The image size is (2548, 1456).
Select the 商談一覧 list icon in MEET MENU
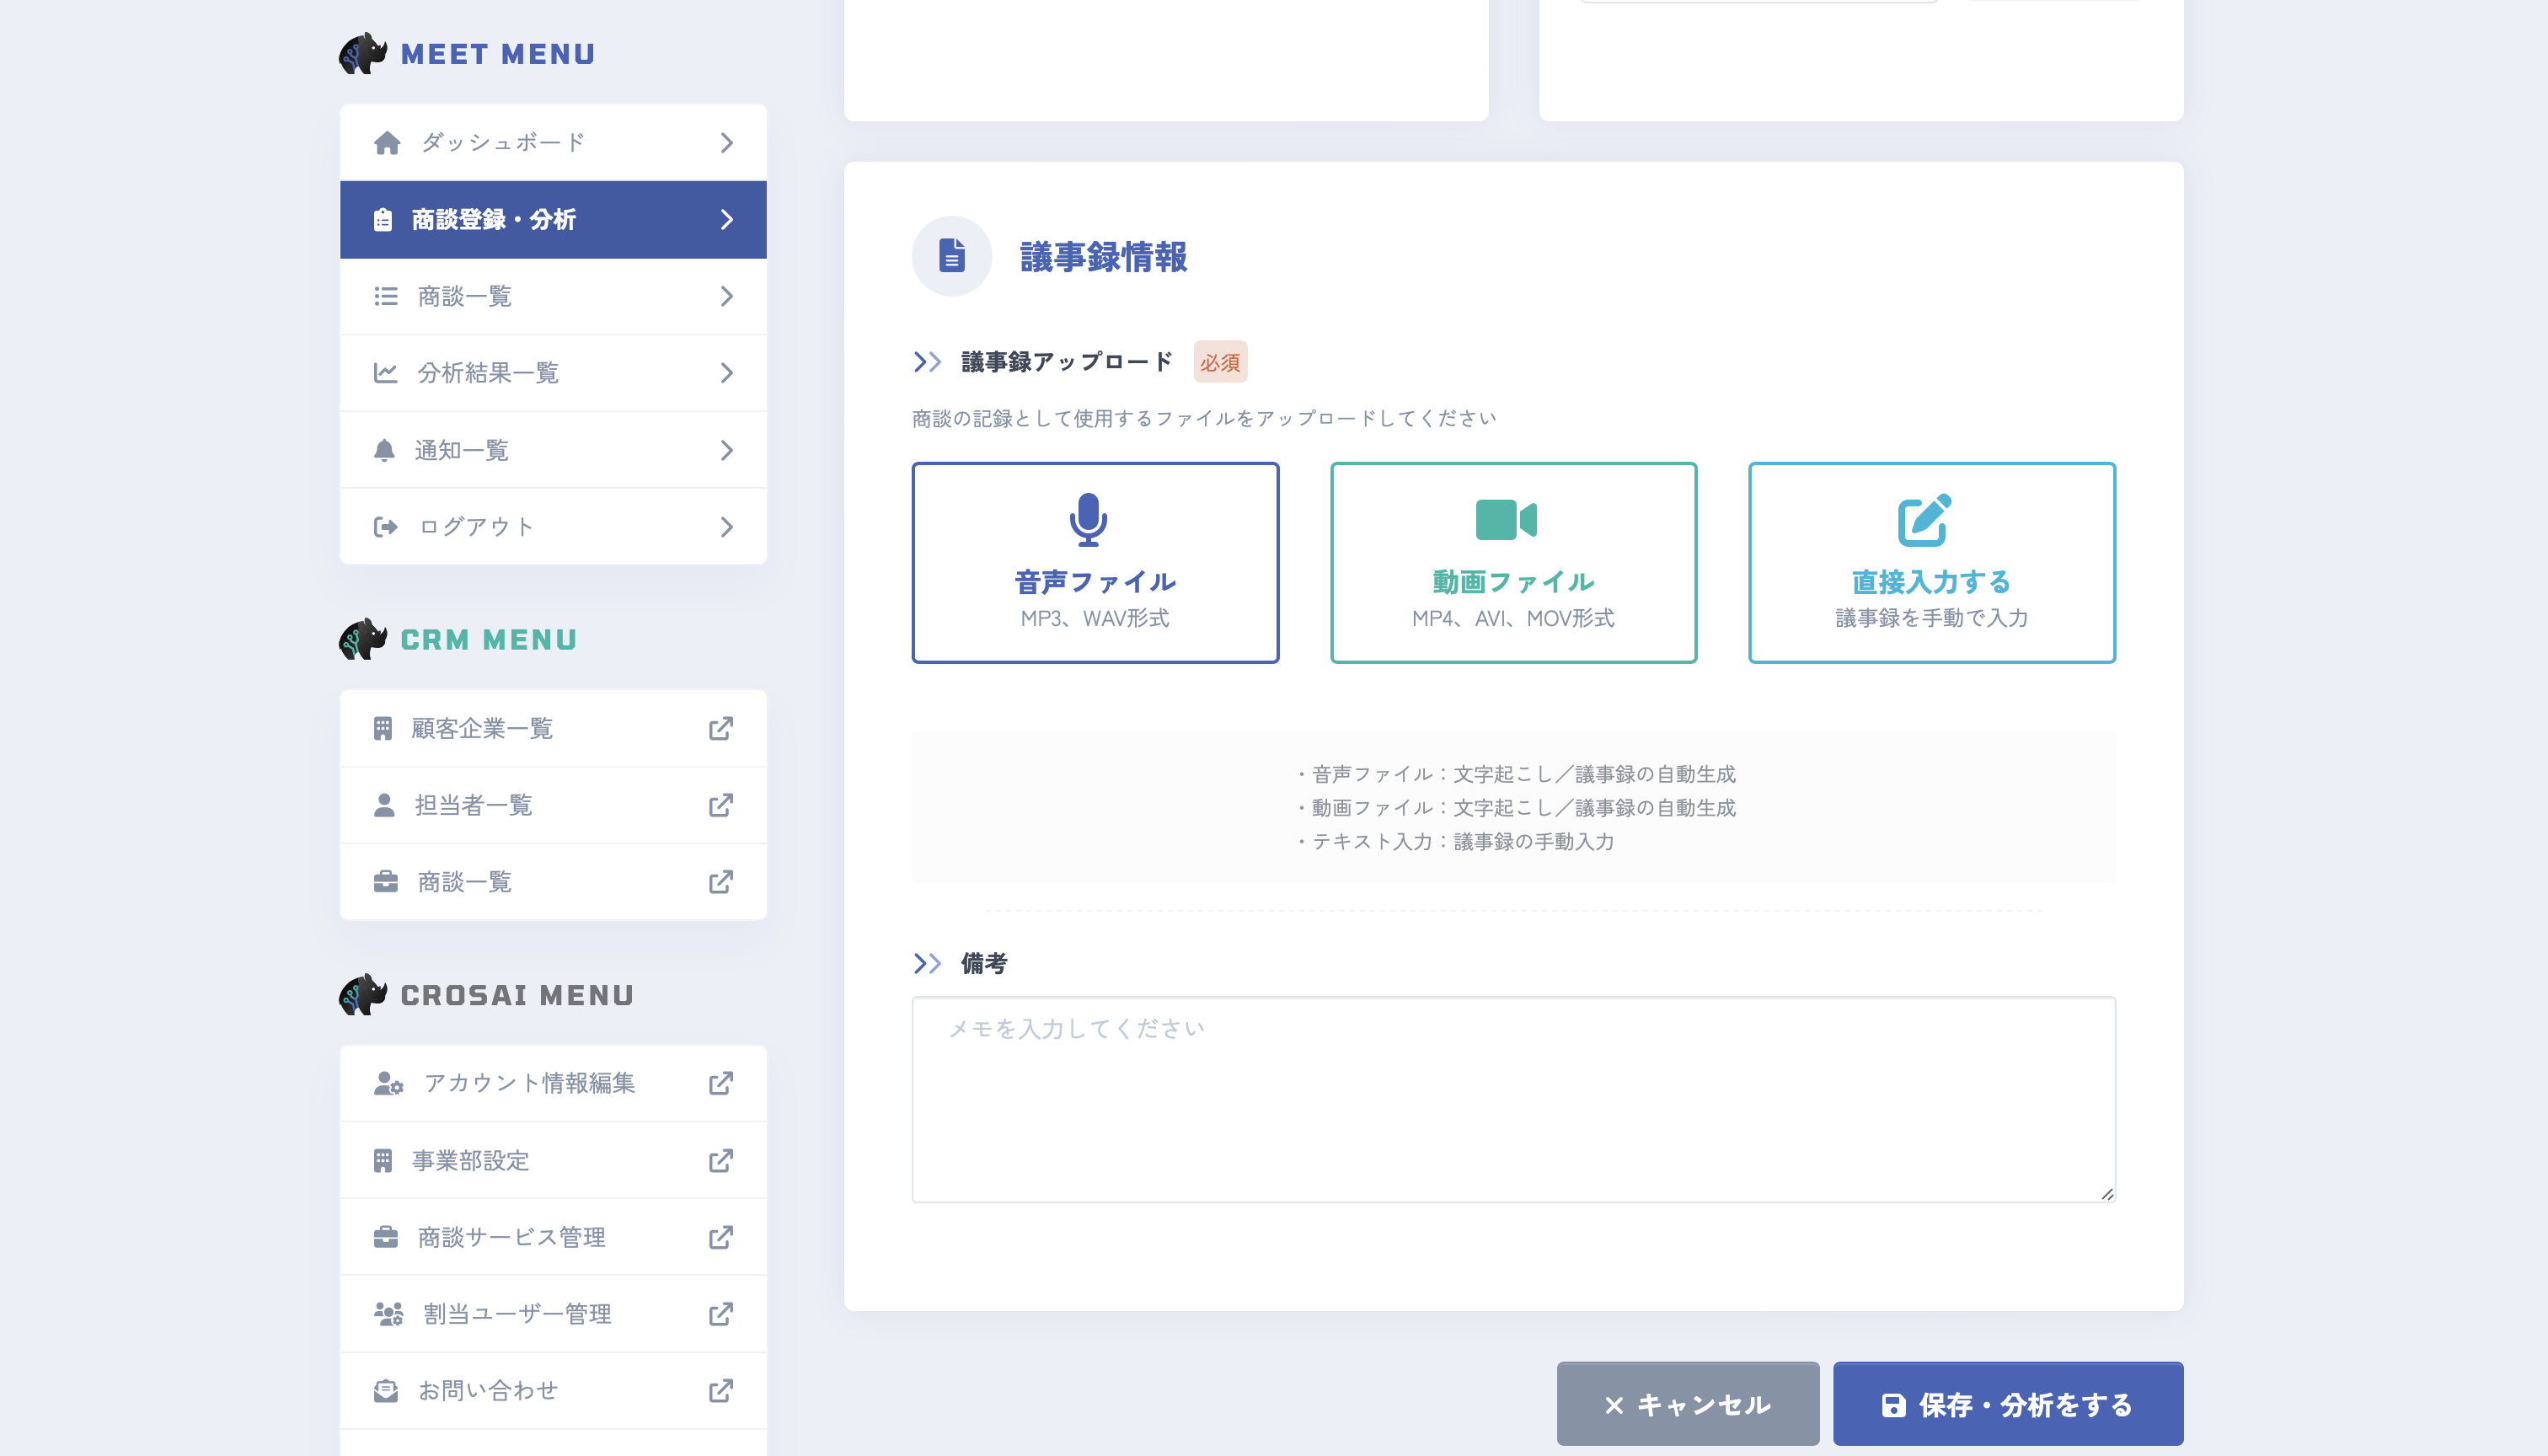tap(386, 296)
